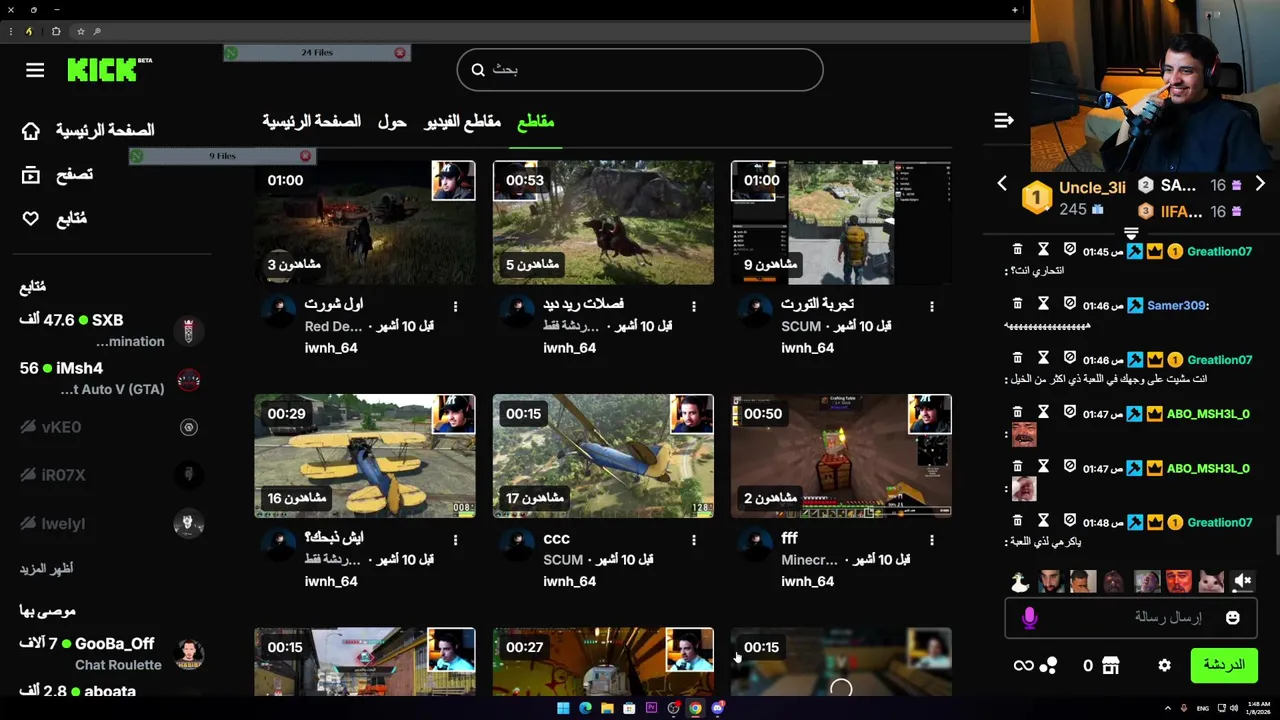Click the infinity icon below chat
This screenshot has width=1280, height=720.
tap(1023, 665)
